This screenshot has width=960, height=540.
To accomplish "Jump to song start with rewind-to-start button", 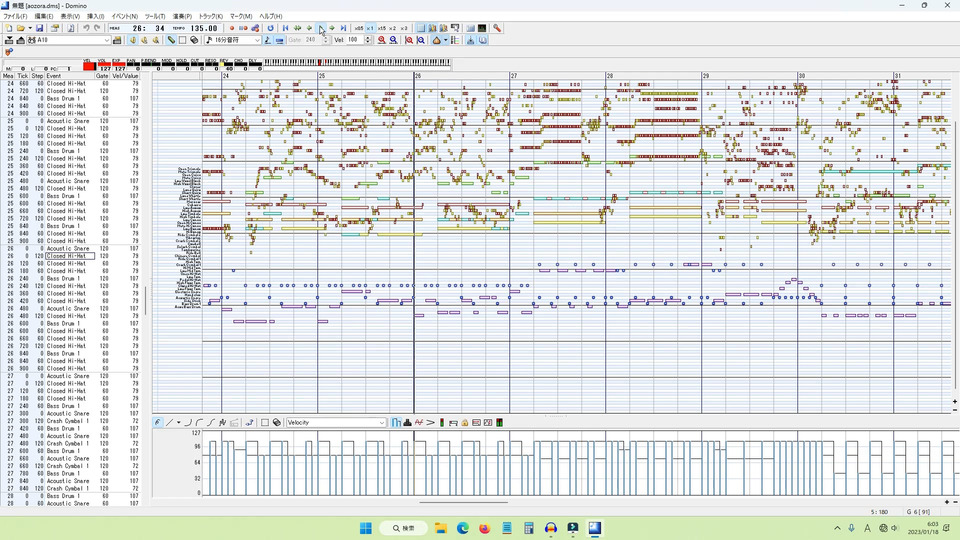I will (x=285, y=28).
